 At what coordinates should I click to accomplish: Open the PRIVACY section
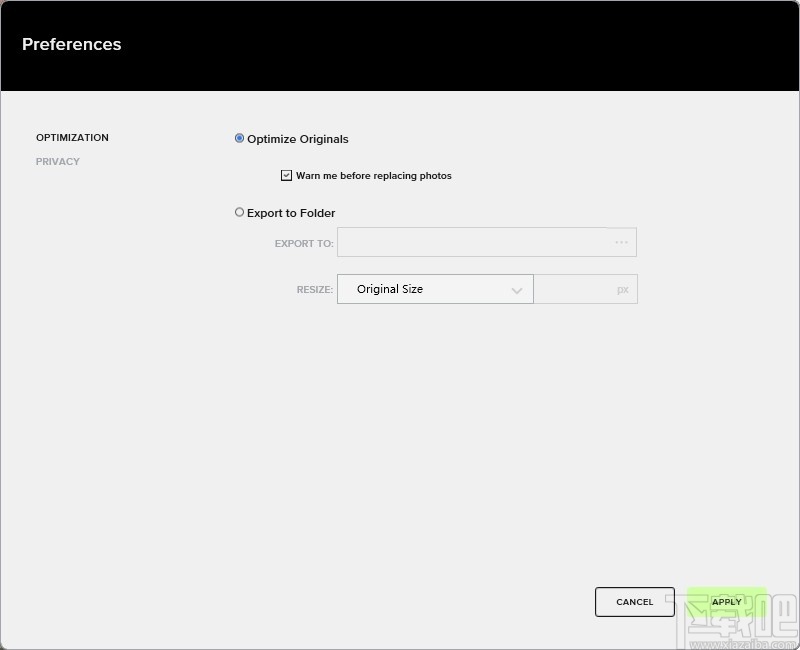click(x=58, y=162)
